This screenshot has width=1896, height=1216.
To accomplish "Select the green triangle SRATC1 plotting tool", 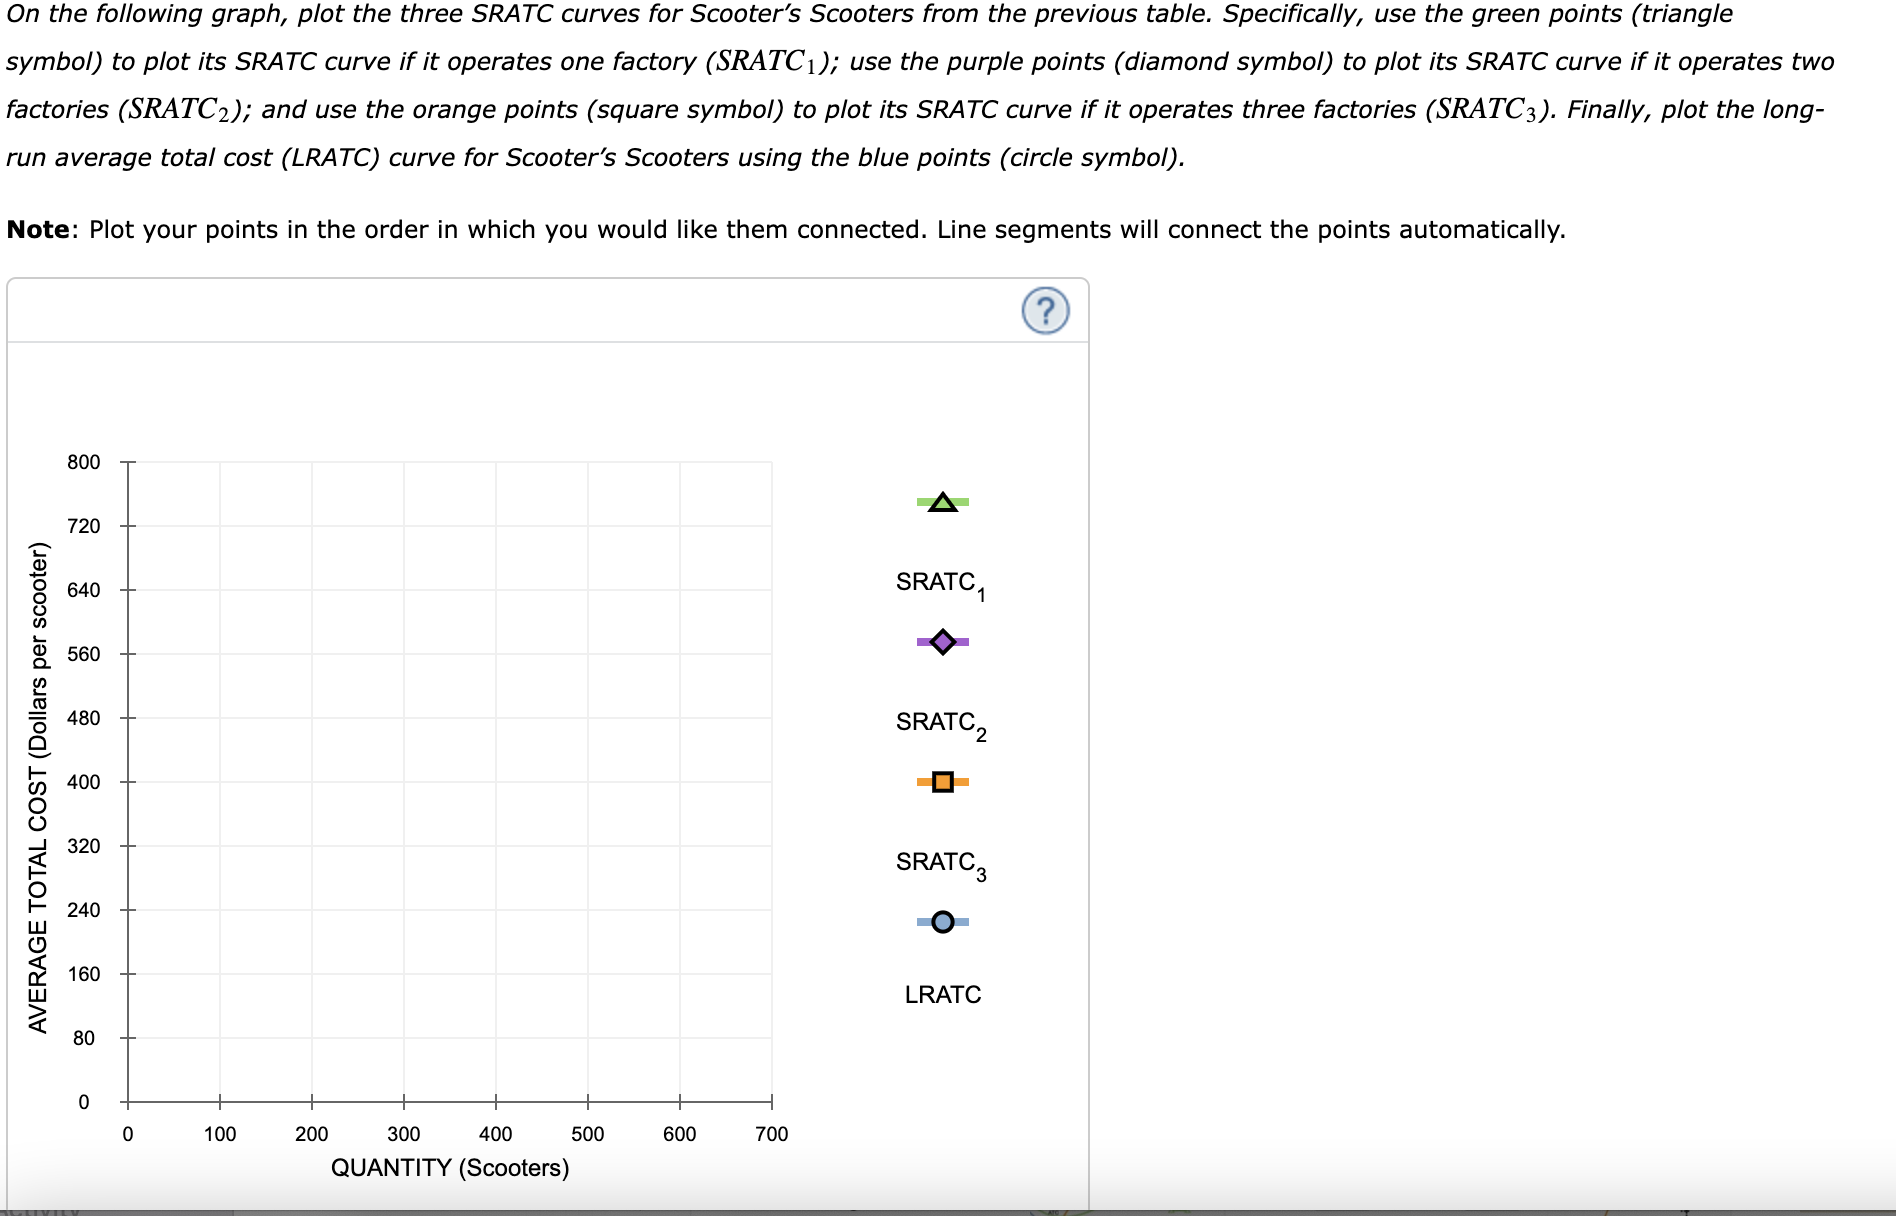I will coord(941,502).
